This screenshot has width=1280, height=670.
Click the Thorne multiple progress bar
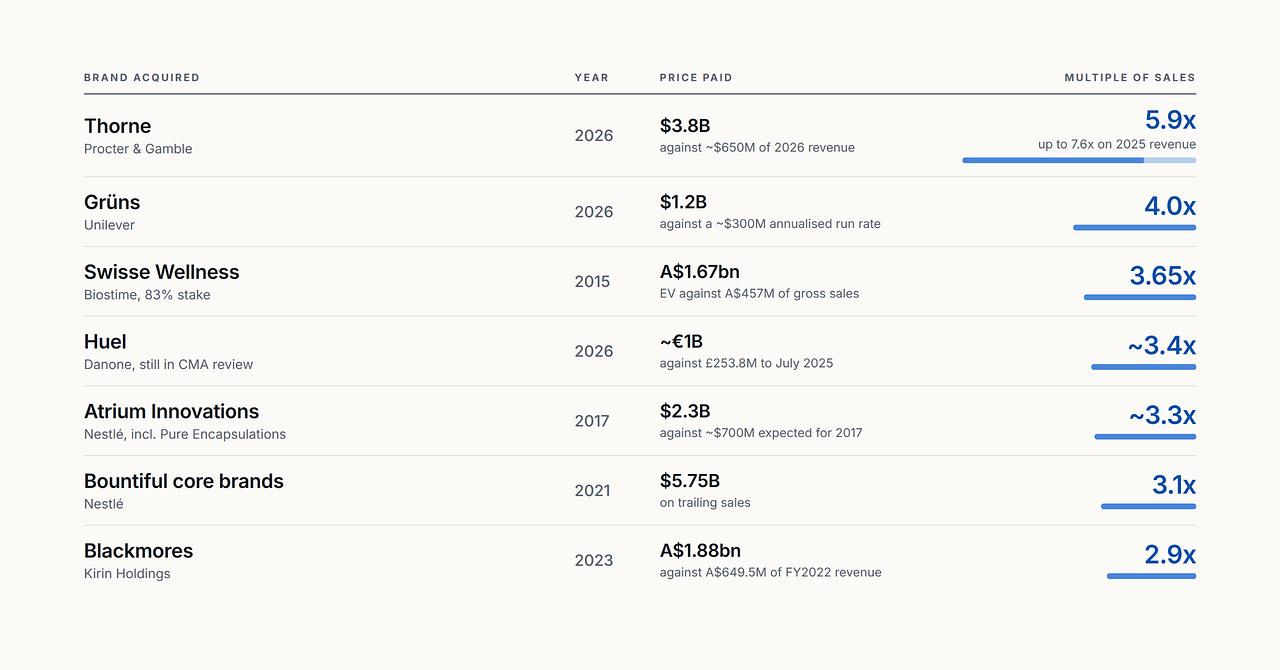click(x=1079, y=160)
